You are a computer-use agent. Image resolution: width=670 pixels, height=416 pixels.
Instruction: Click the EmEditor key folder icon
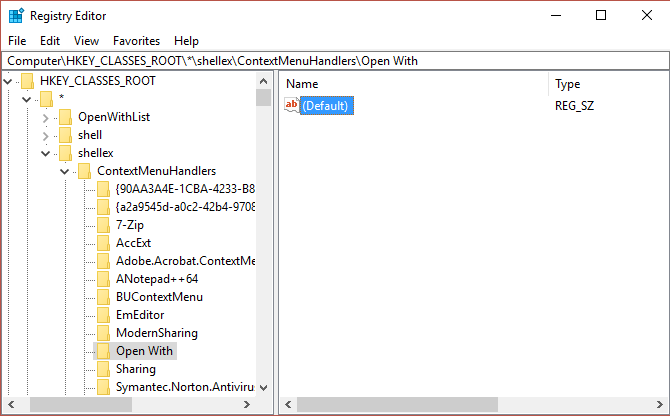103,315
